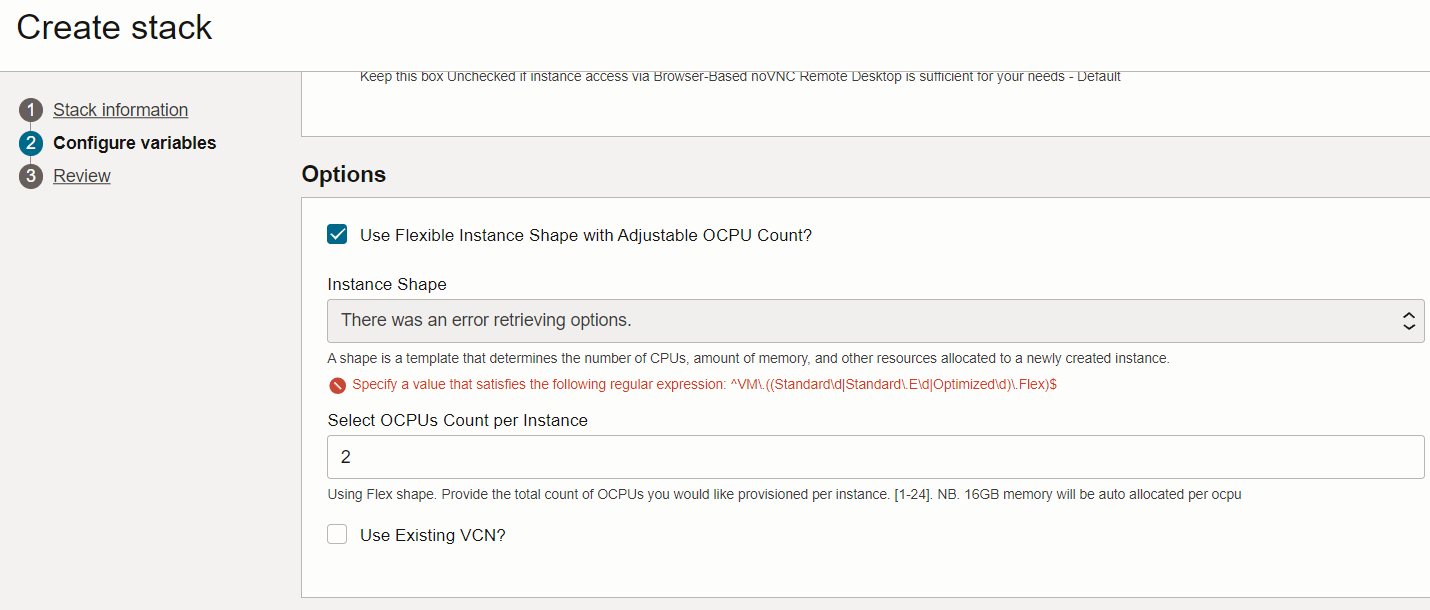
Task: Click the step 1 numbered circle icon
Action: coord(30,109)
